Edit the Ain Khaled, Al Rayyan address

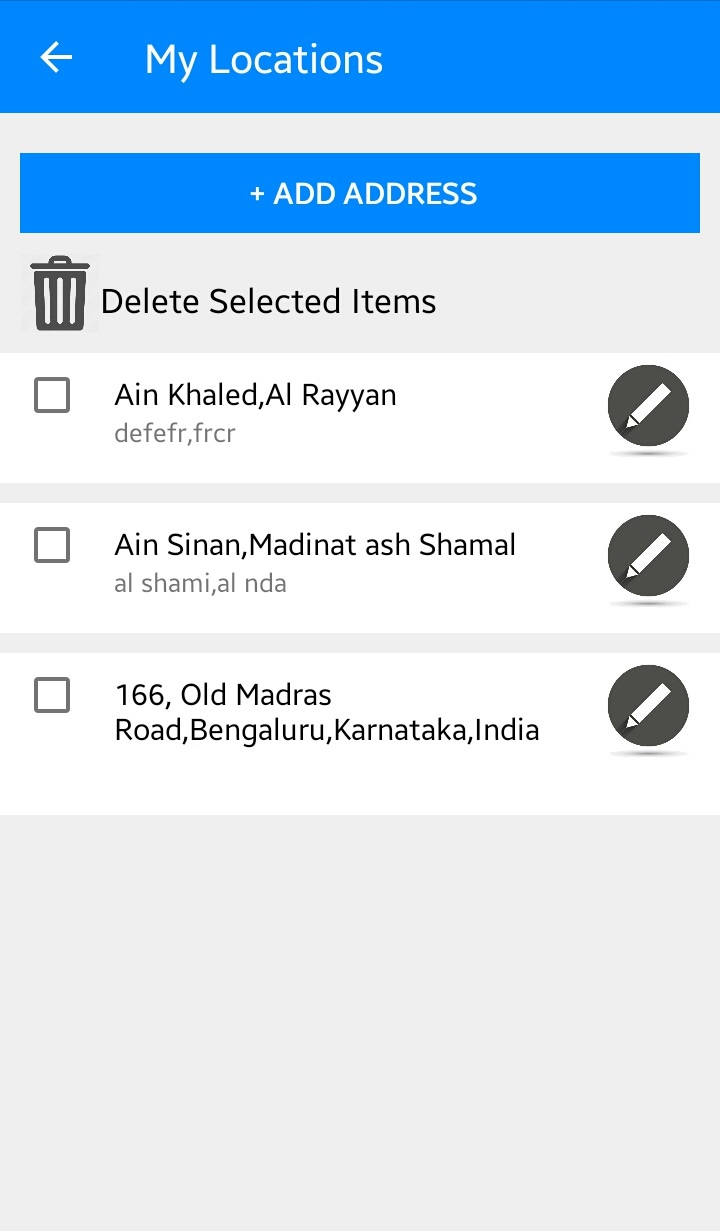[648, 406]
